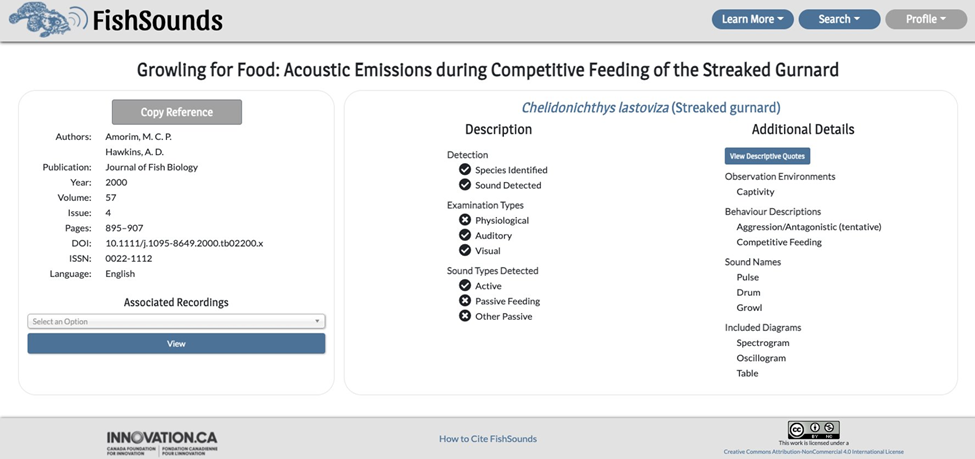Click the Species Identified check icon

coord(464,169)
